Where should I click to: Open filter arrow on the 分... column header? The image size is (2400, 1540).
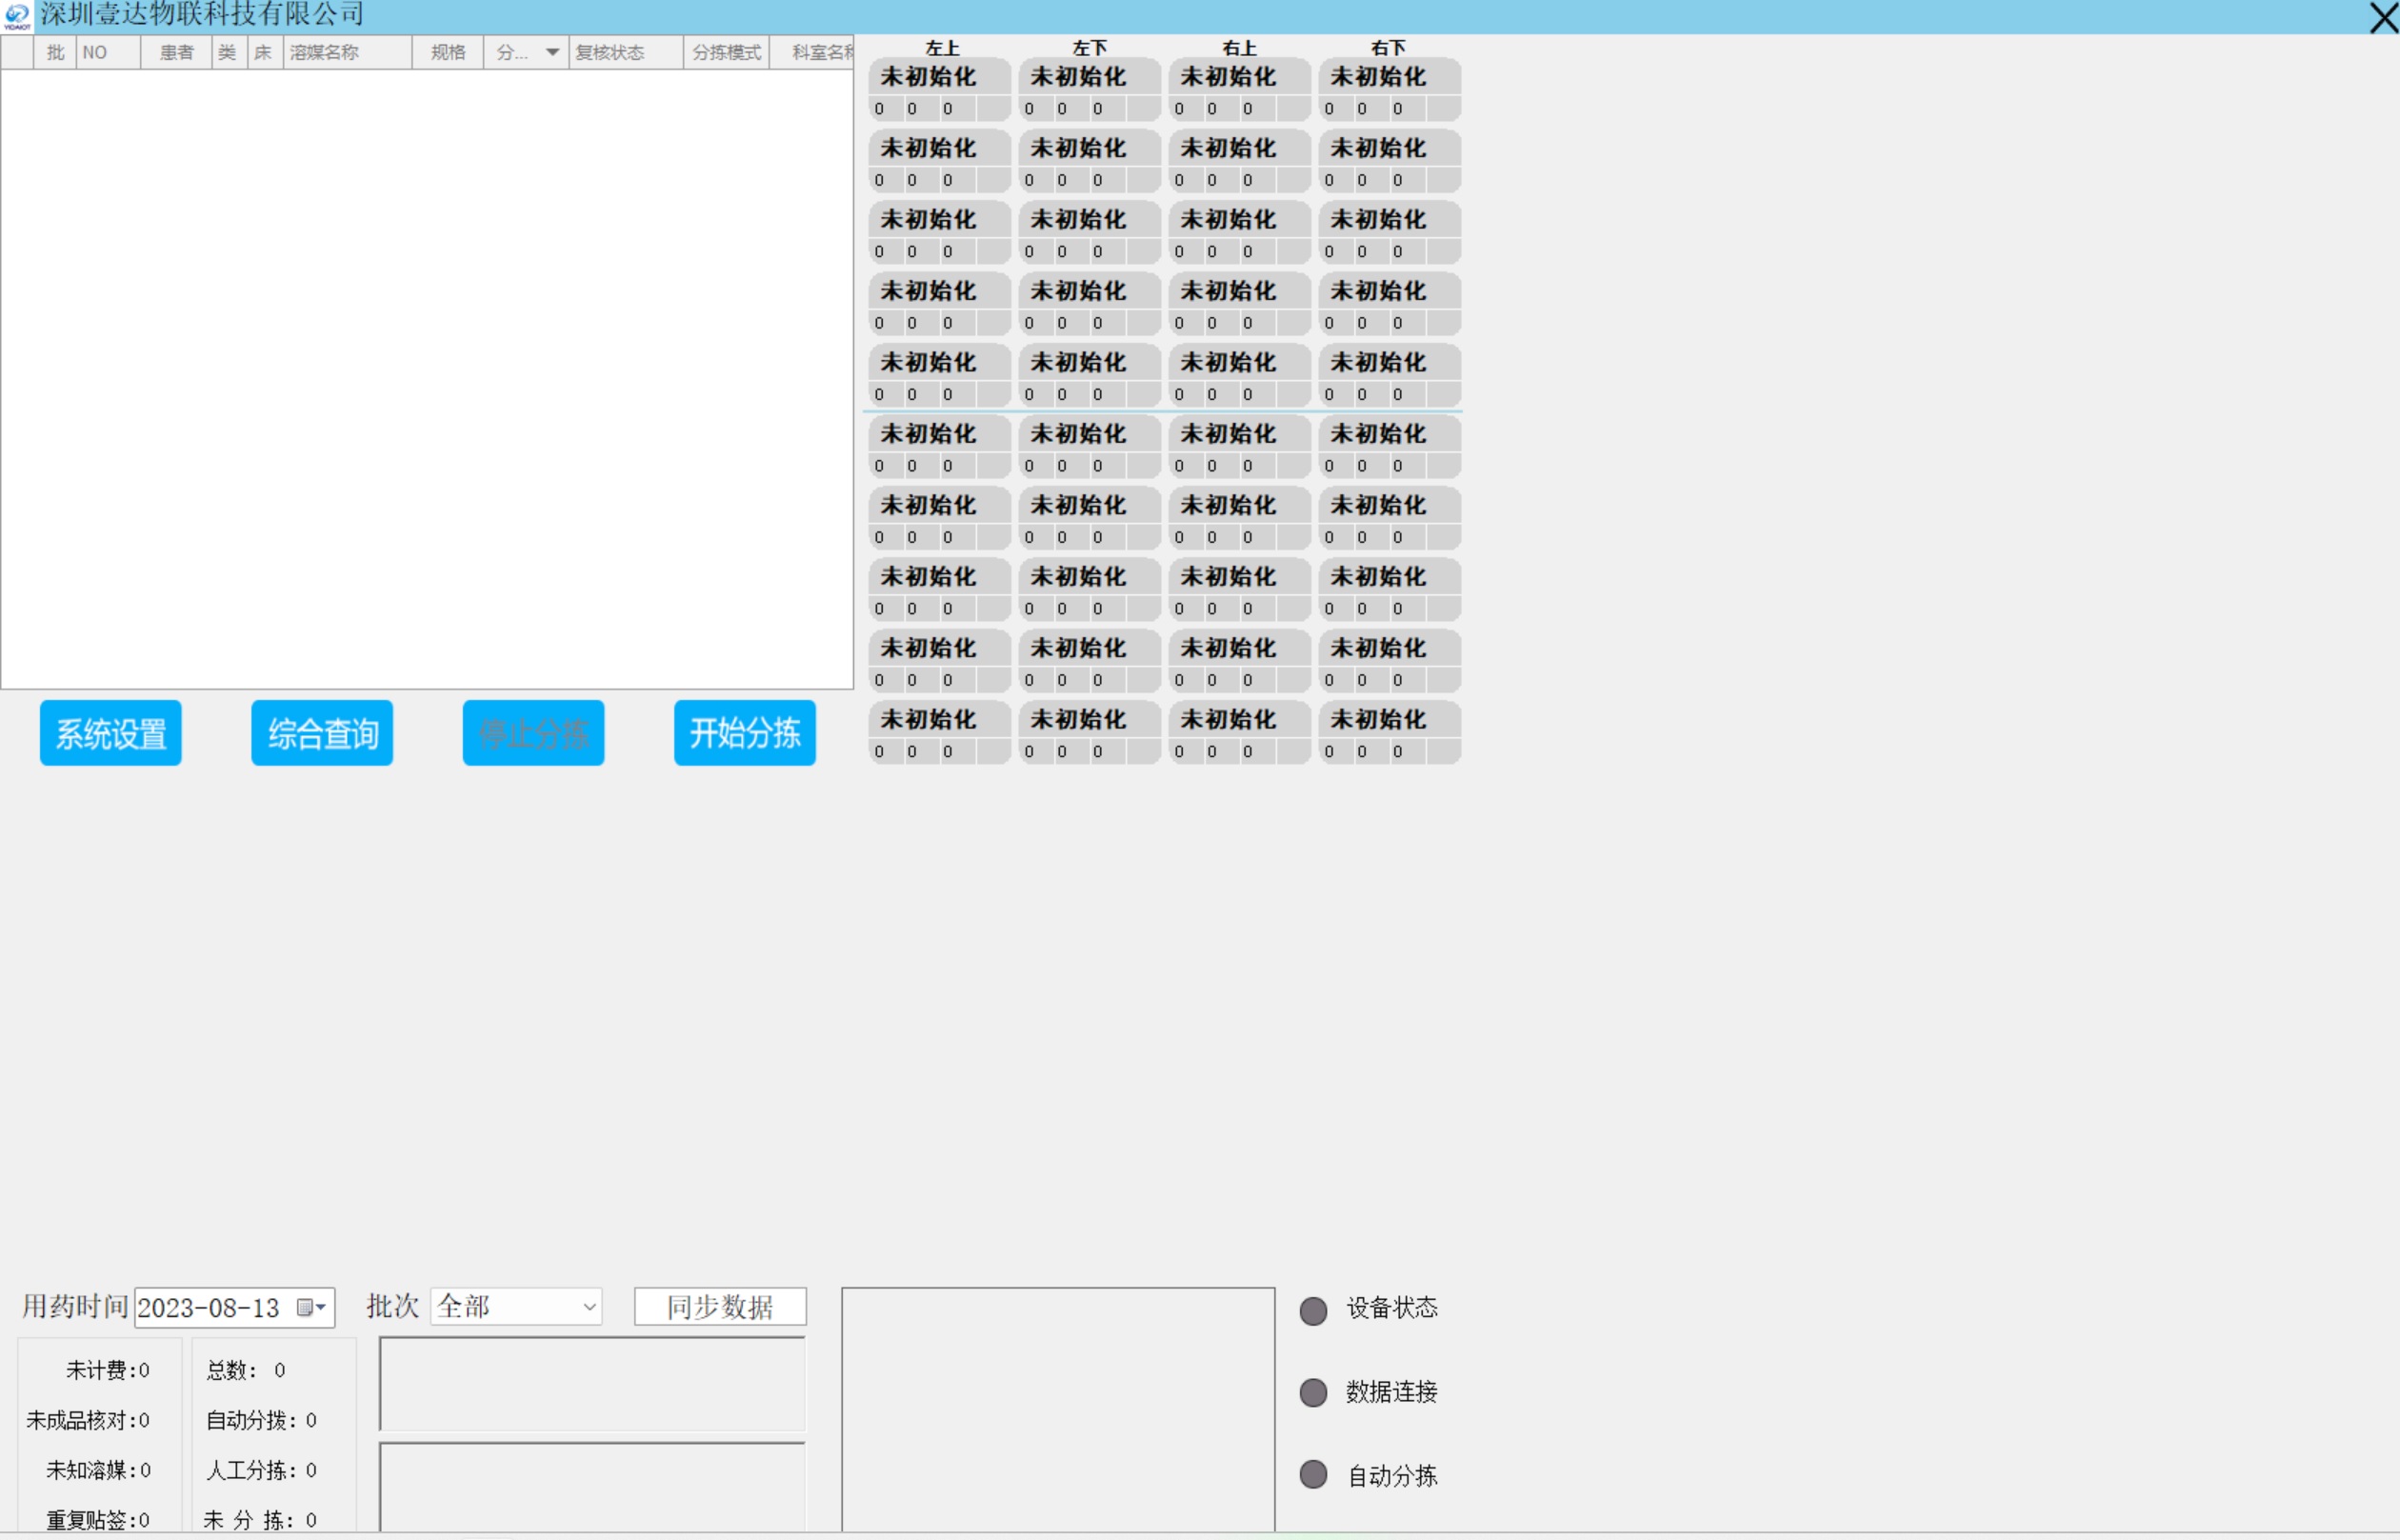pos(552,52)
